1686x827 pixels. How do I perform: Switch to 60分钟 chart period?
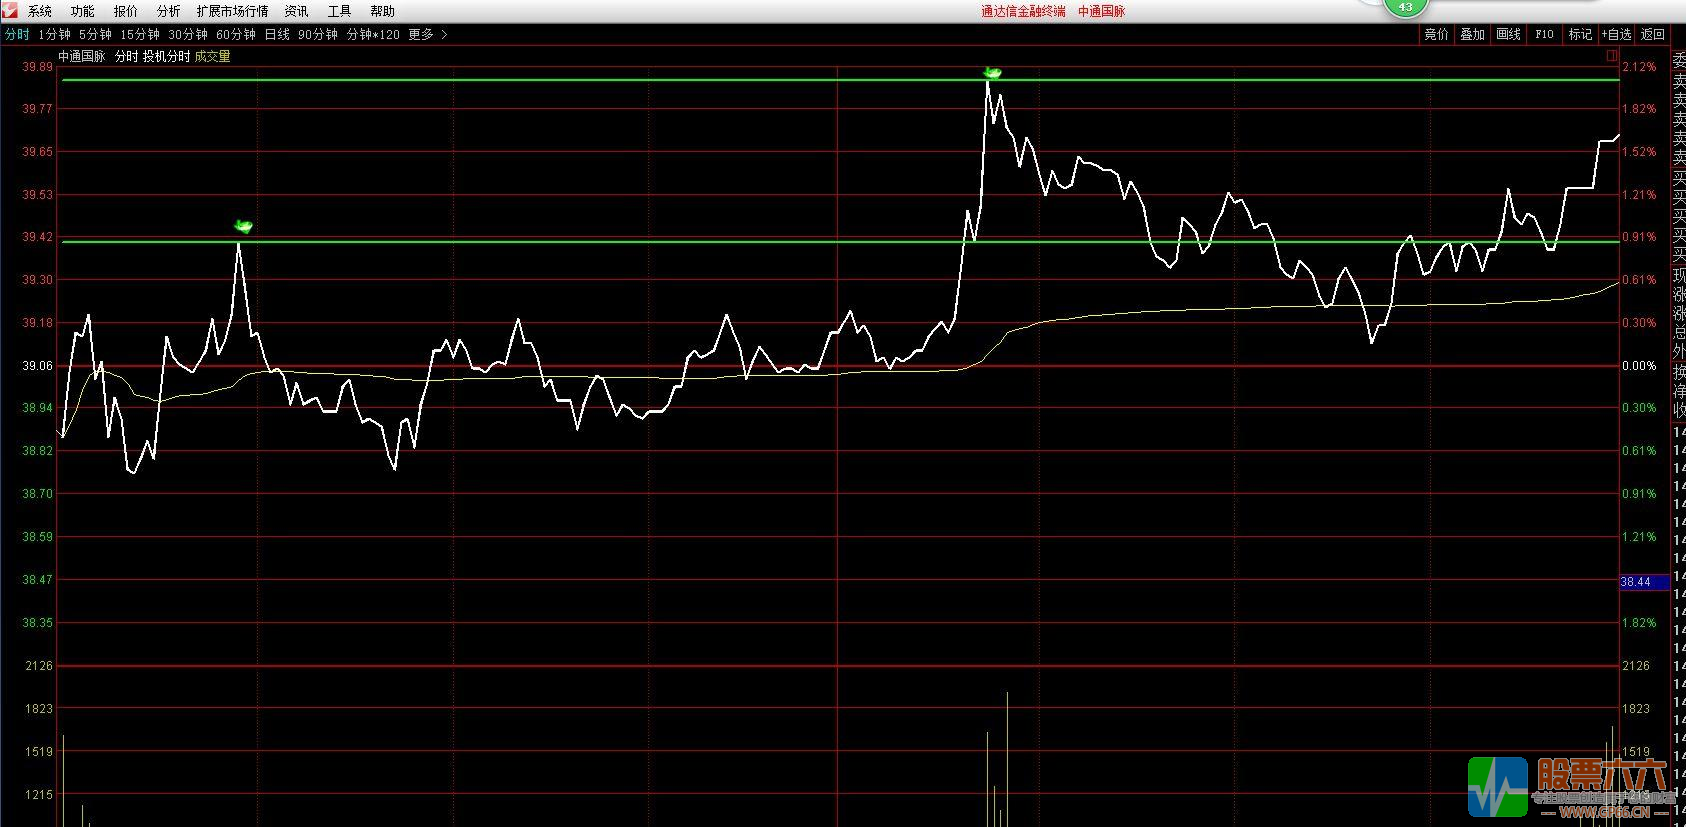[x=236, y=34]
